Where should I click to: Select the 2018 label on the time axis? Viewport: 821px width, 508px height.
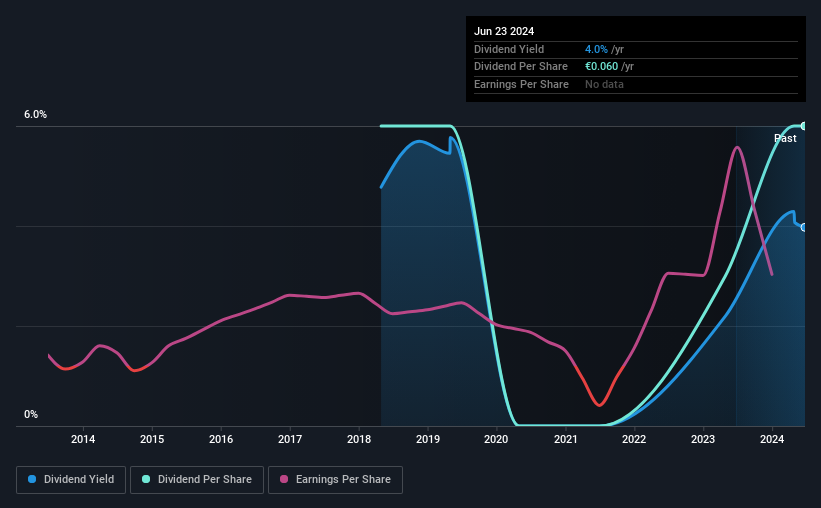[x=359, y=439]
